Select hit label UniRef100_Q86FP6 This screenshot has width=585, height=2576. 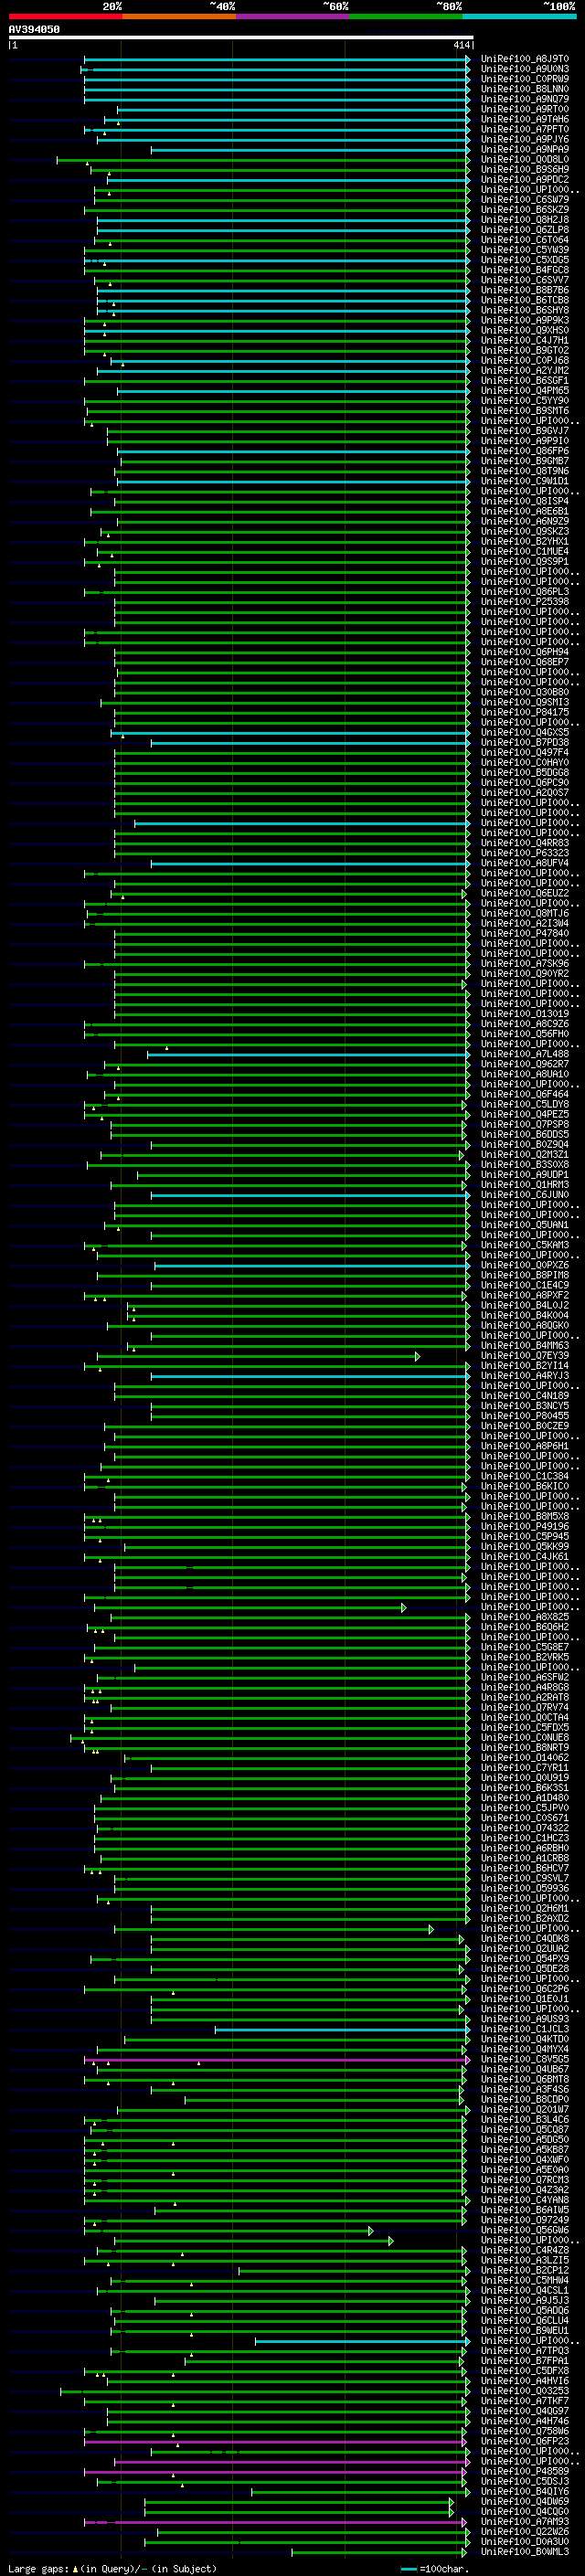[525, 451]
